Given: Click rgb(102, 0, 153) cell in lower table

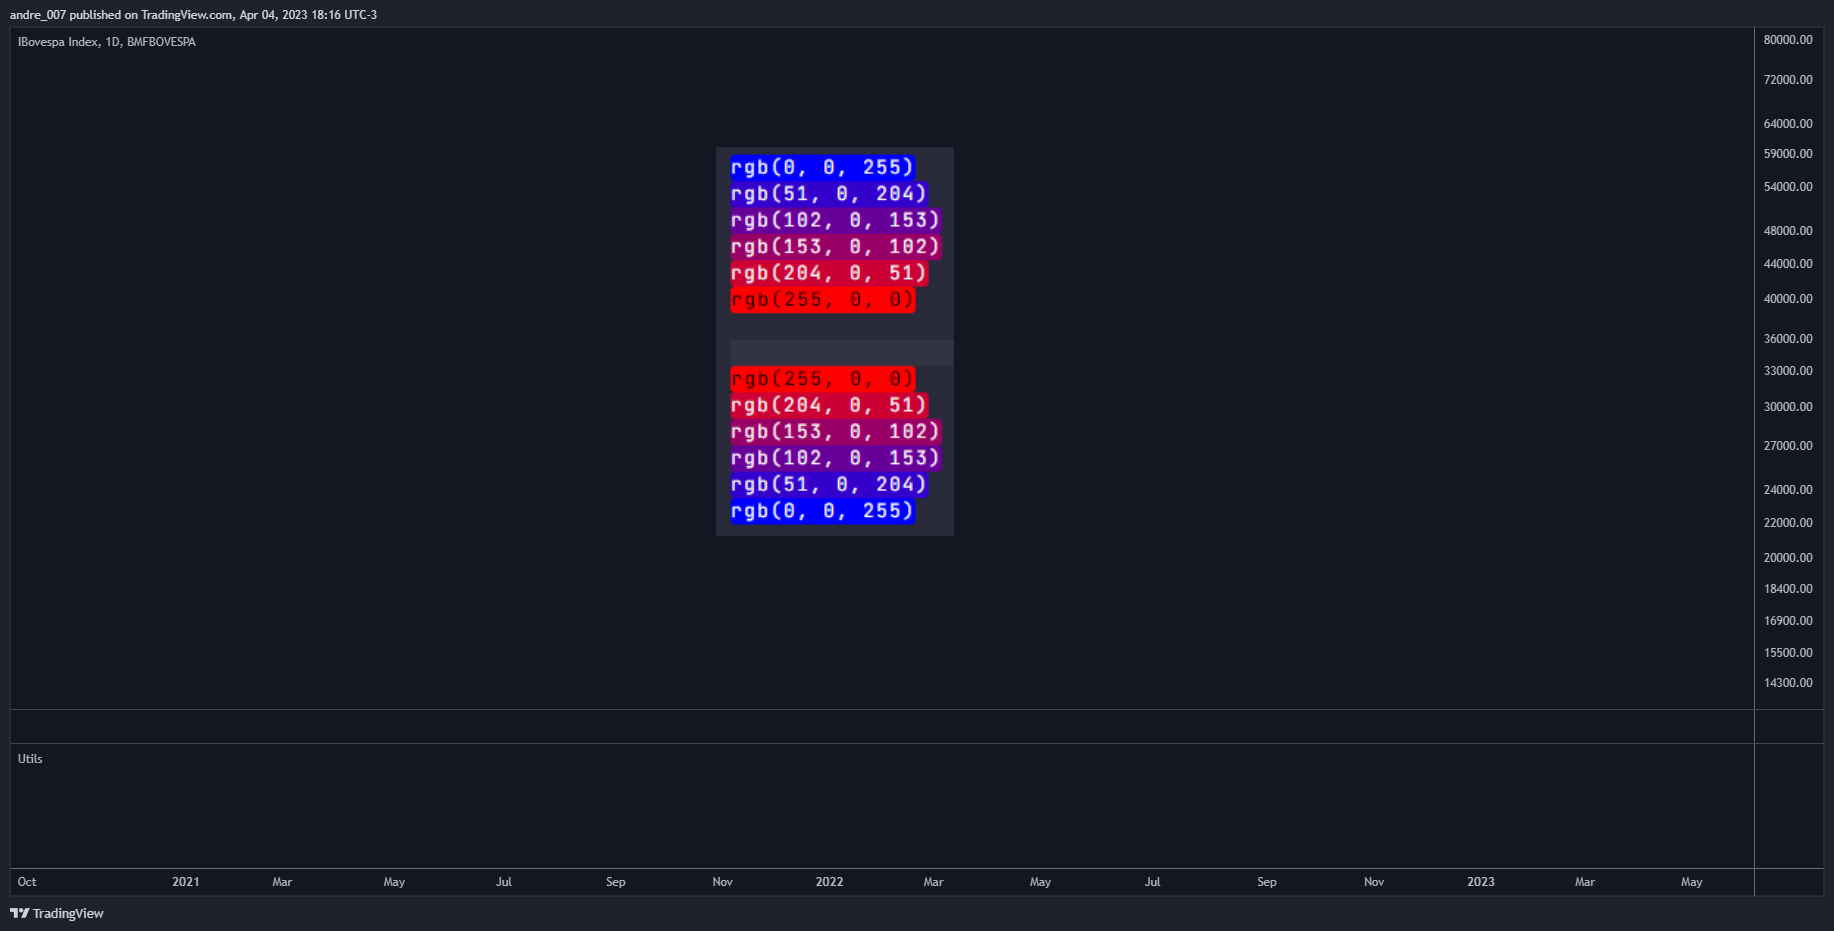Looking at the screenshot, I should coord(835,458).
